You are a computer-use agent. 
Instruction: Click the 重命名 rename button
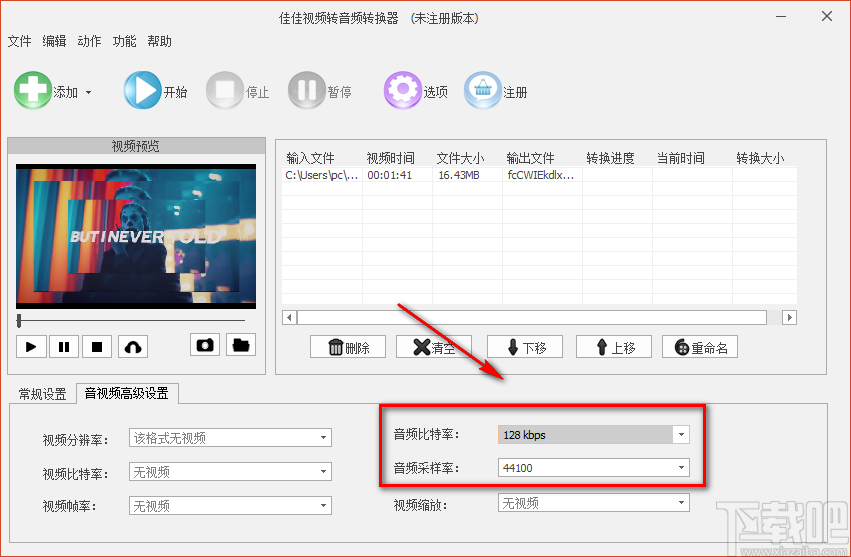[x=700, y=347]
